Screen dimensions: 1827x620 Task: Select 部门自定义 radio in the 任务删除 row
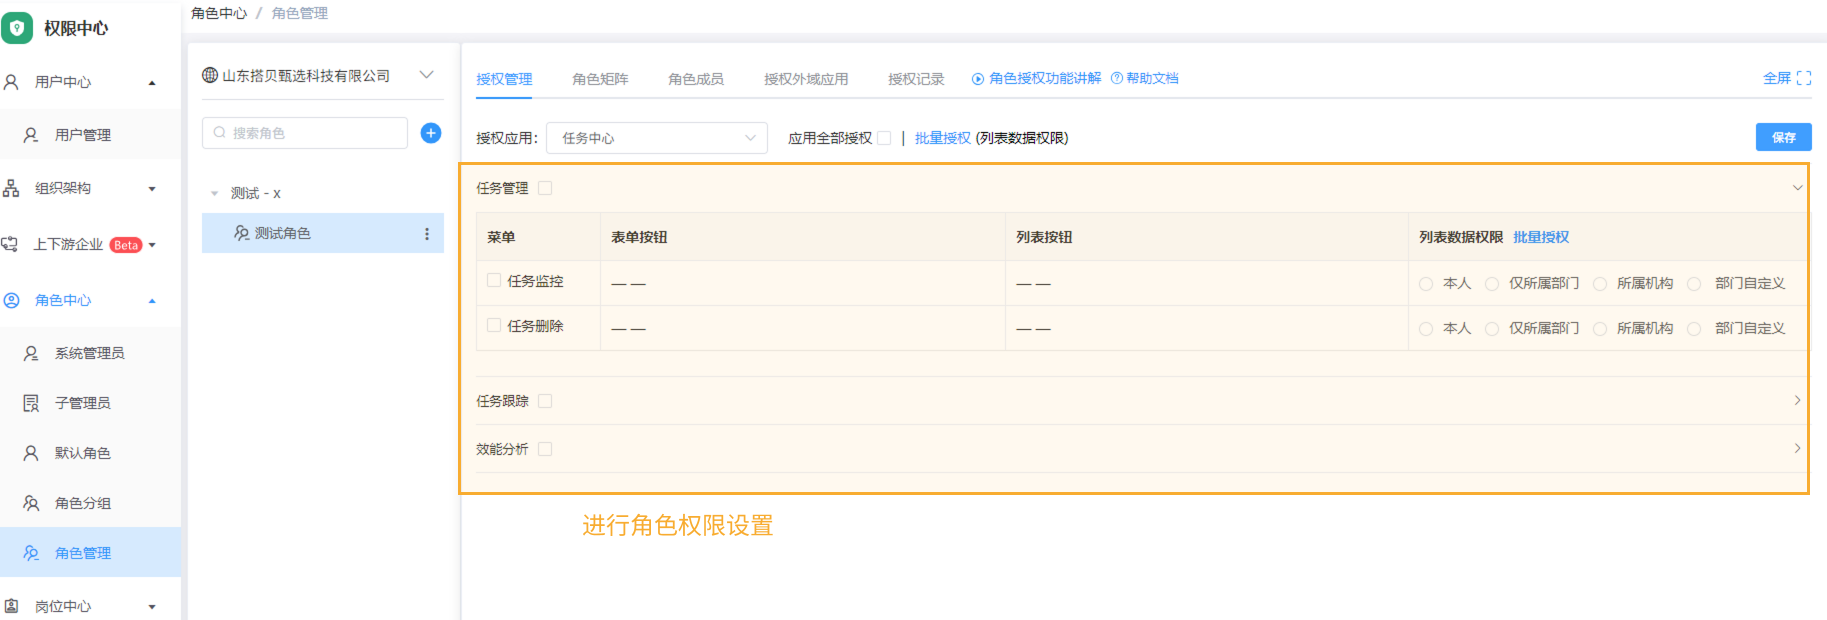tap(1694, 328)
